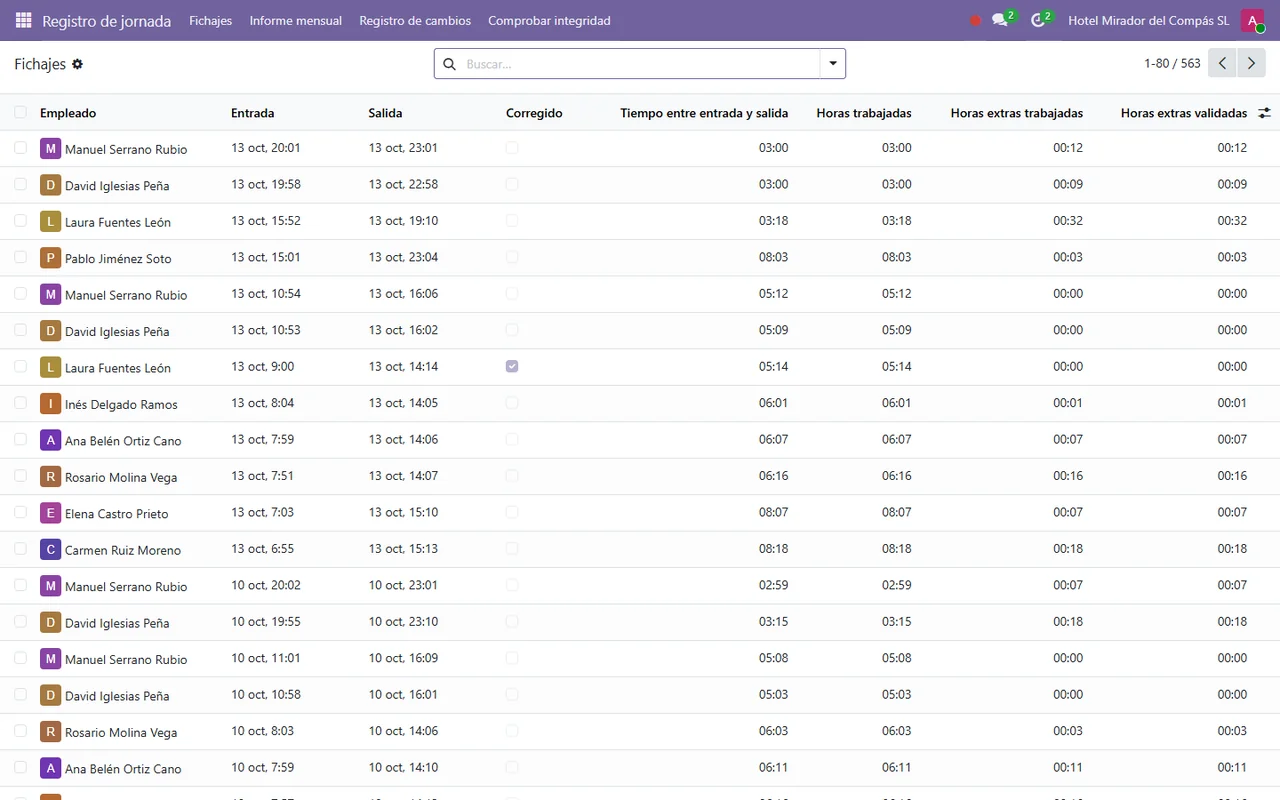Go to the previous page of records
The image size is (1280, 800).
[x=1222, y=63]
